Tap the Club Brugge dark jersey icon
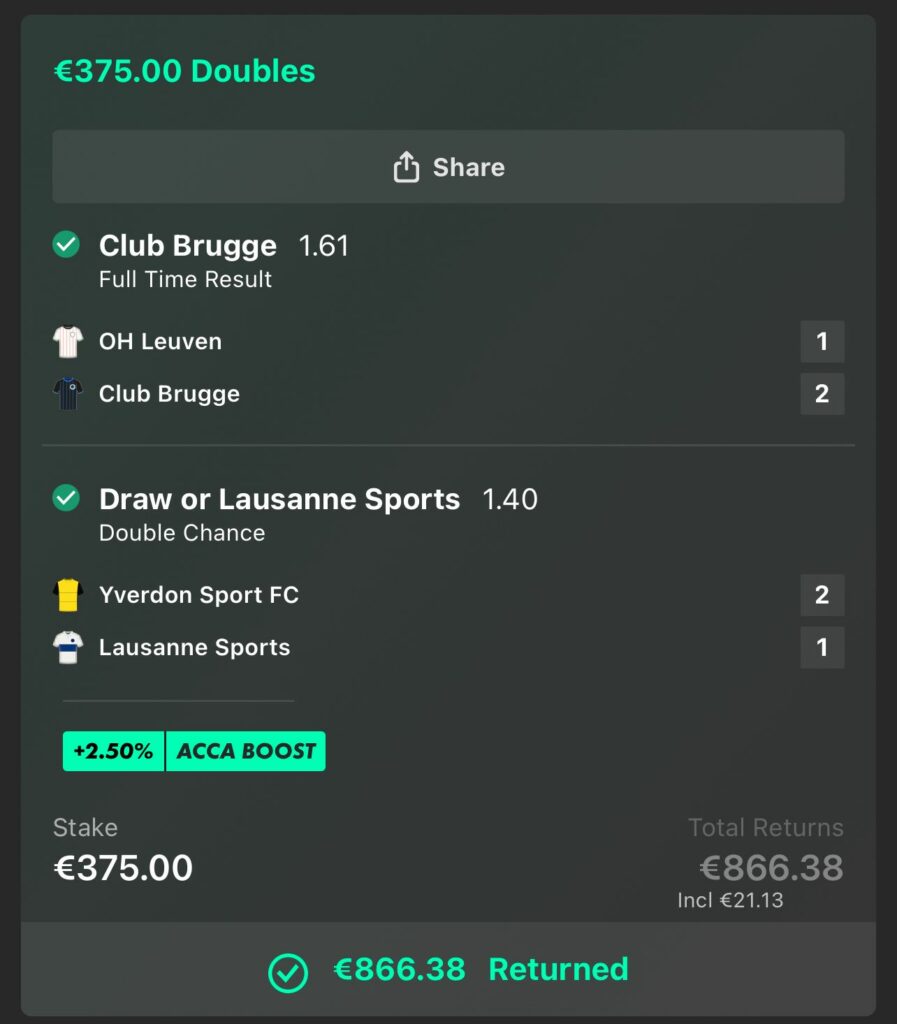897x1024 pixels. point(68,394)
